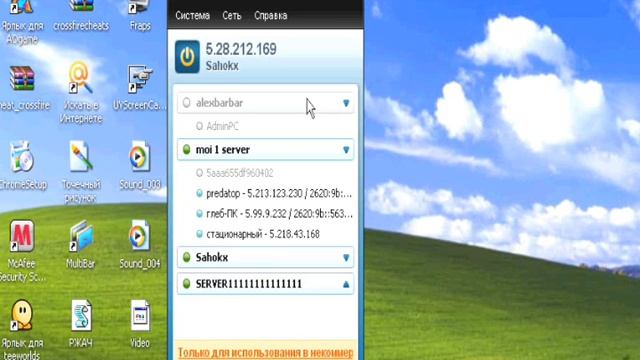This screenshot has height=360, width=640.
Task: Open the ChromeSetup installer icon
Action: tap(22, 167)
